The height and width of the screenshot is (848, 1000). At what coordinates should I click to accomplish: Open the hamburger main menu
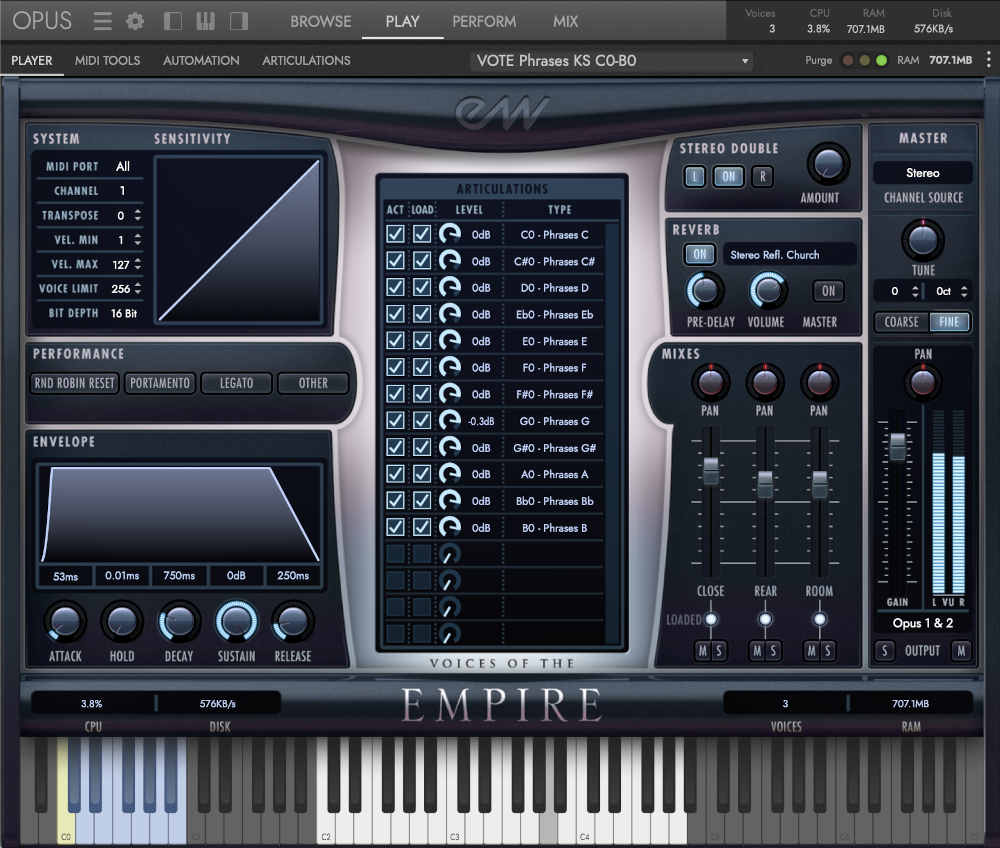point(102,21)
